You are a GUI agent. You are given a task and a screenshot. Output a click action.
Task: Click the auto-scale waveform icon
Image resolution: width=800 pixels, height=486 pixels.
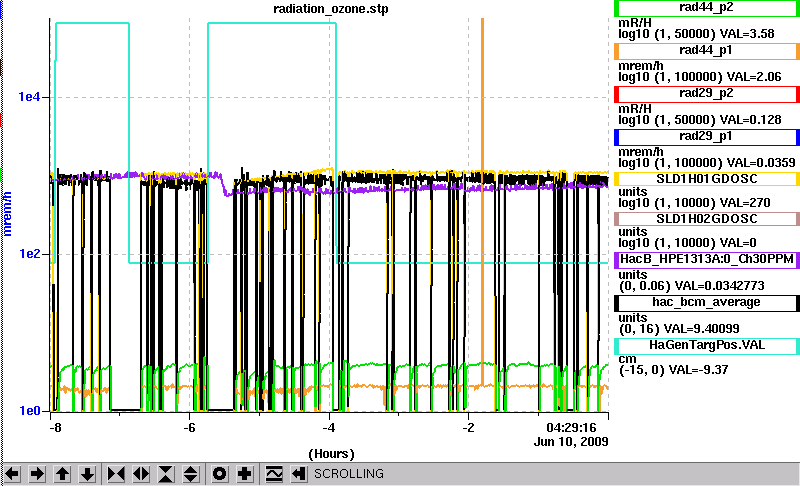coord(274,474)
